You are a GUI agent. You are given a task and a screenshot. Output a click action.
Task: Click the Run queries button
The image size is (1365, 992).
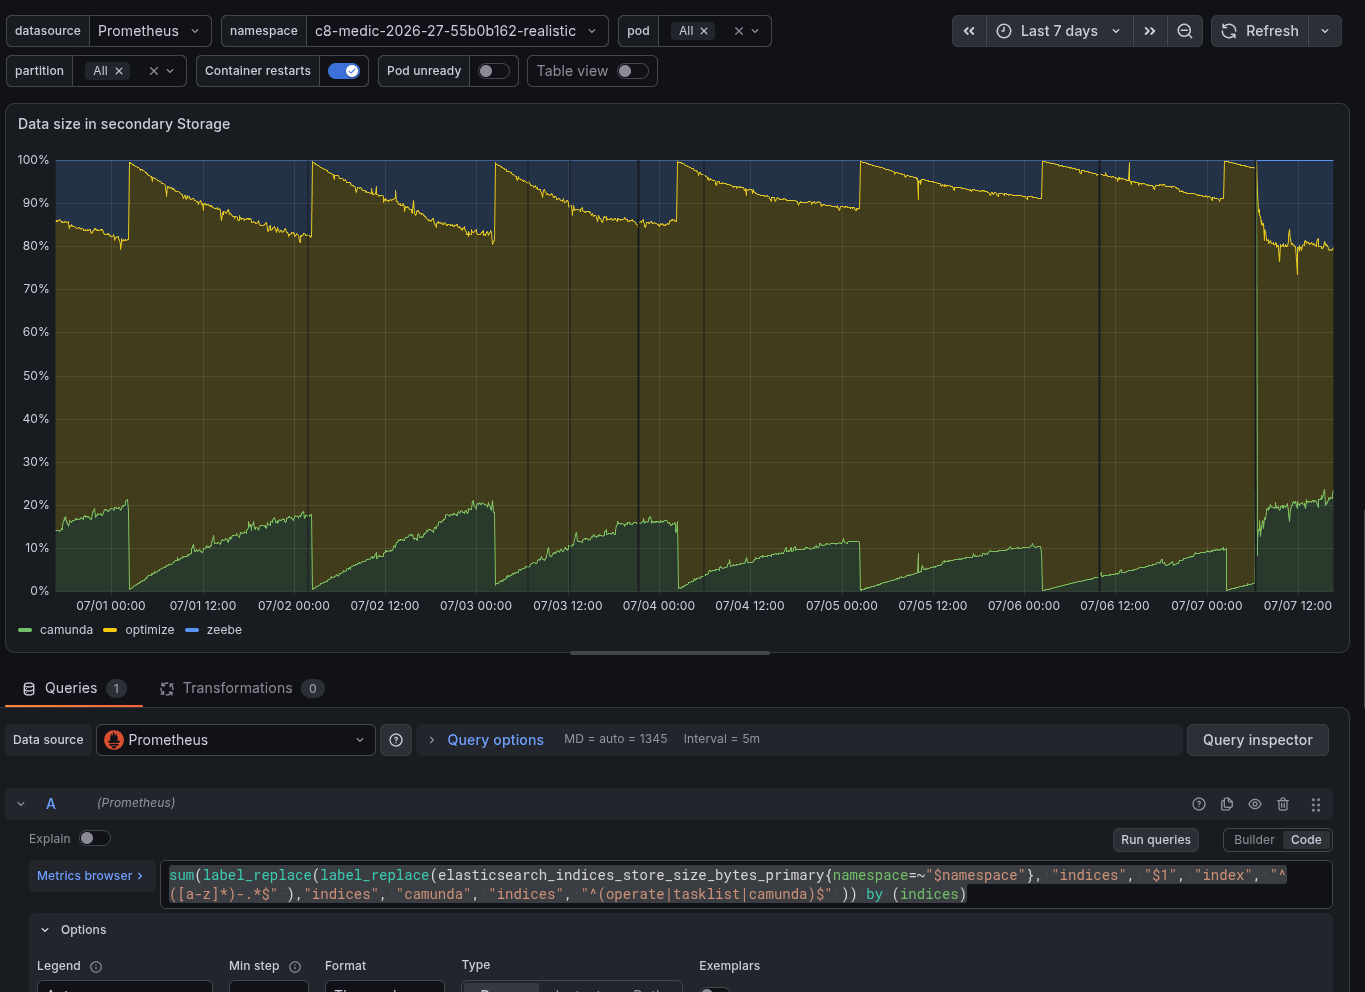(1156, 840)
